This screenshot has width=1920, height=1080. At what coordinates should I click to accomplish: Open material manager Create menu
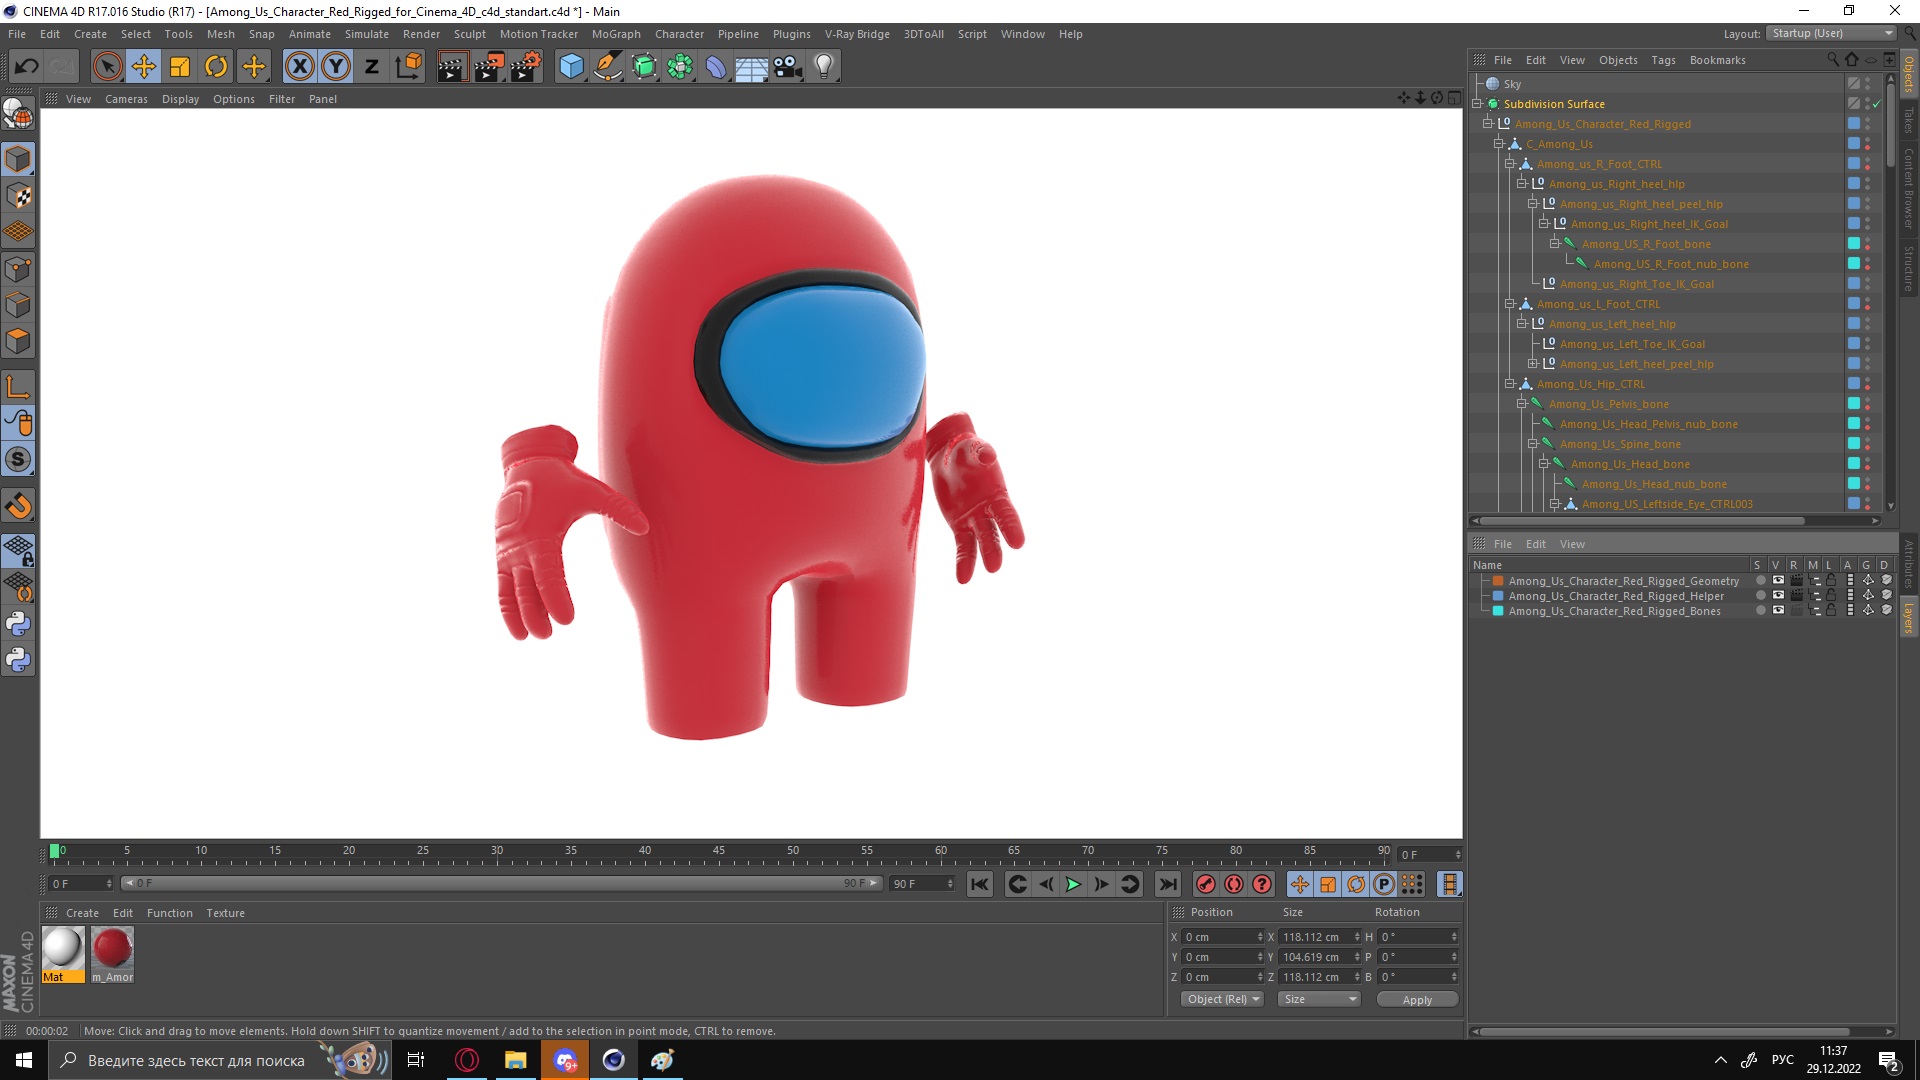pos(82,913)
